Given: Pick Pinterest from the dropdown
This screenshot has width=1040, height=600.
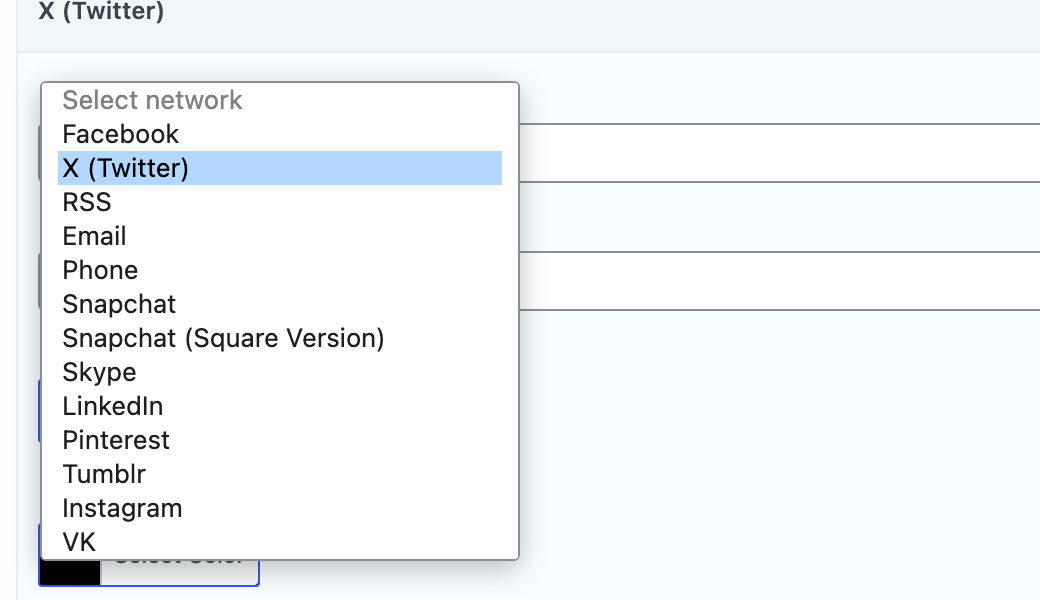Looking at the screenshot, I should coord(279,440).
